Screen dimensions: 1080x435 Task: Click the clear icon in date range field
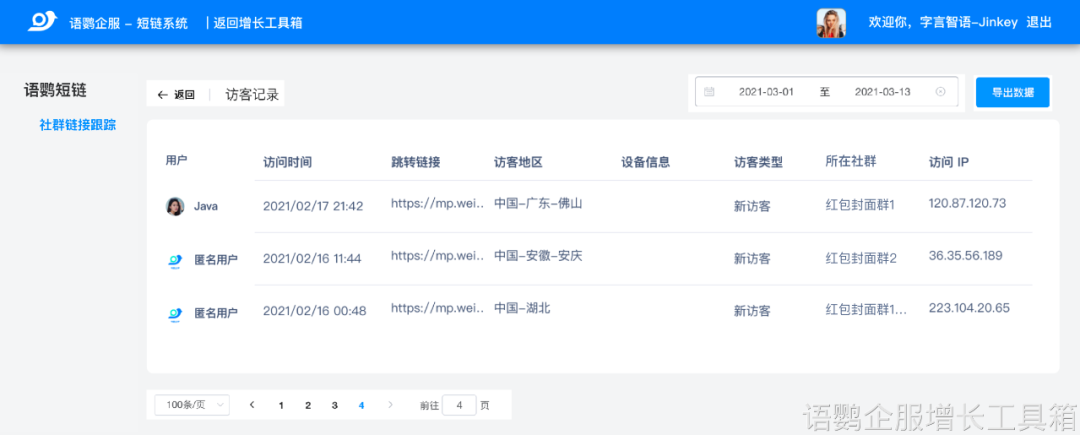tap(940, 92)
